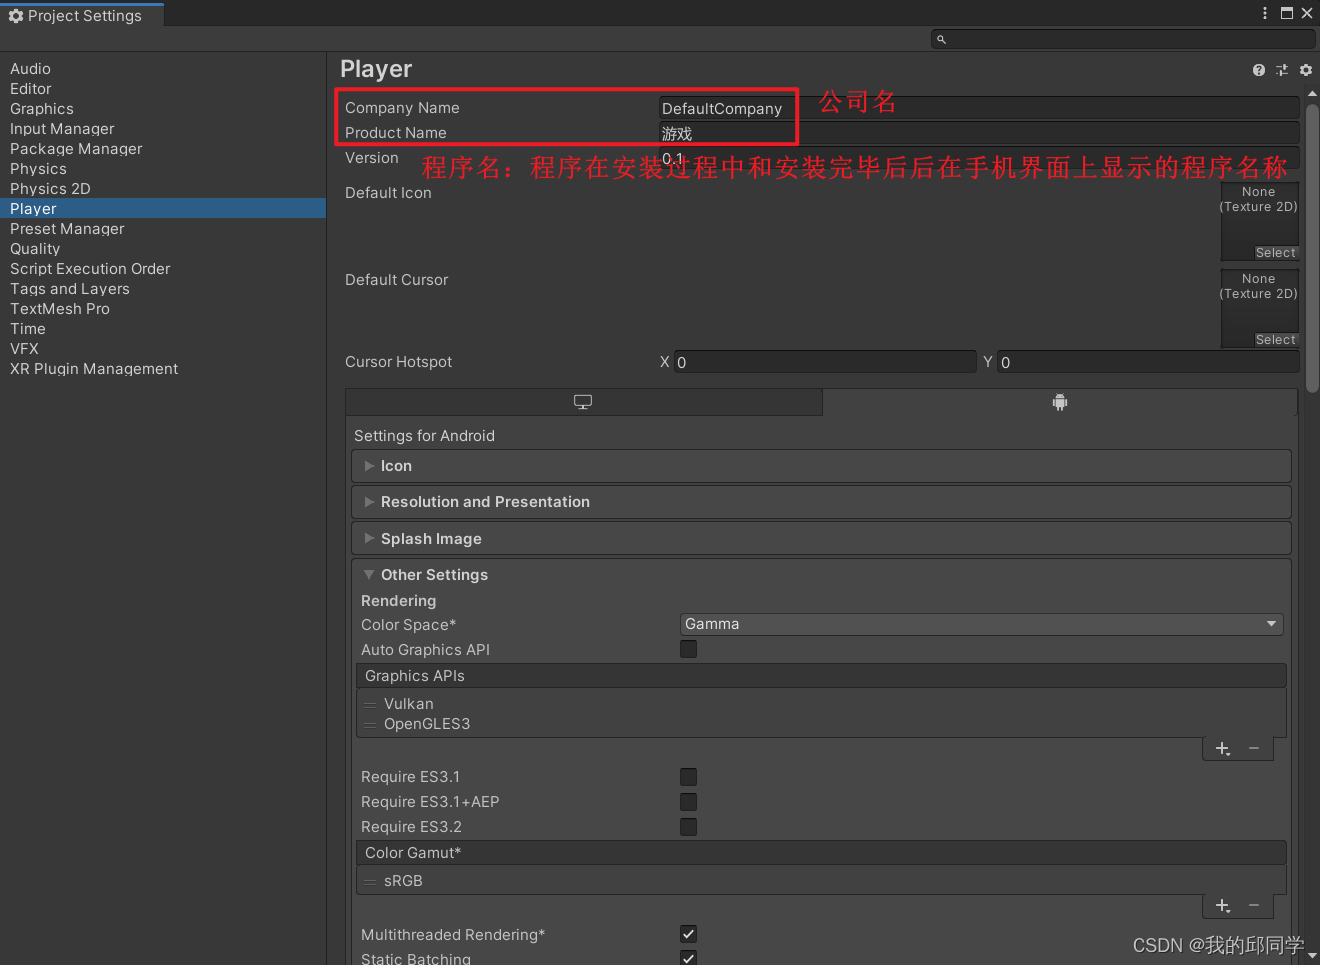The image size is (1320, 965).
Task: Click the minus icon below Color Gamut list
Action: click(1254, 905)
